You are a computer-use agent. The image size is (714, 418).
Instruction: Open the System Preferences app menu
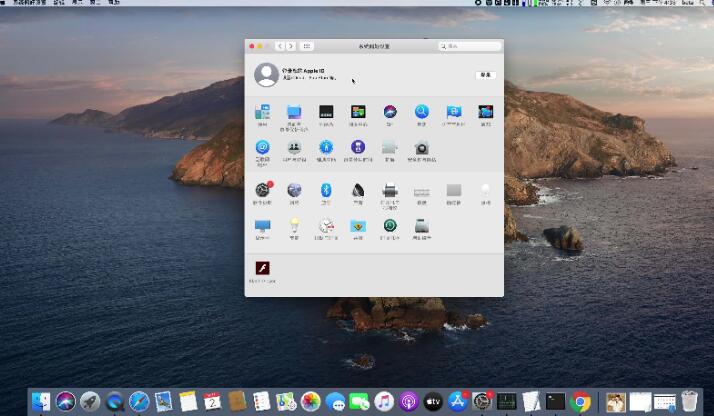point(29,2)
